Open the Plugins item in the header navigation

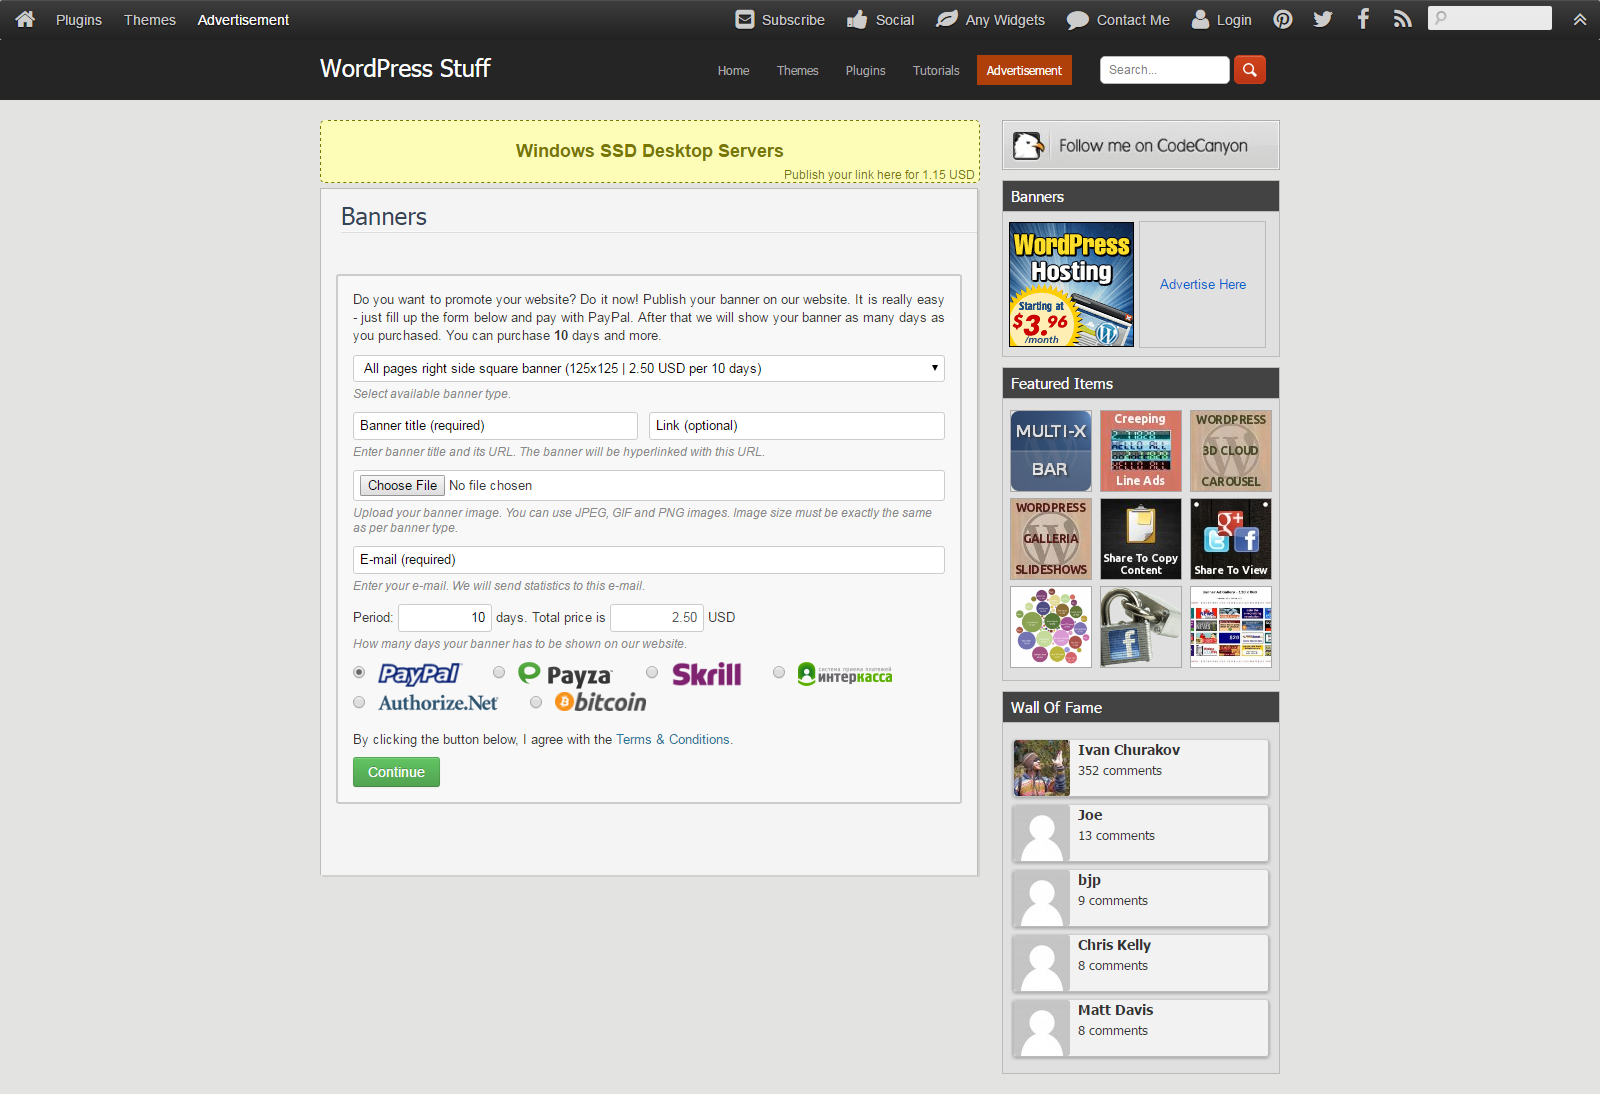click(x=865, y=70)
